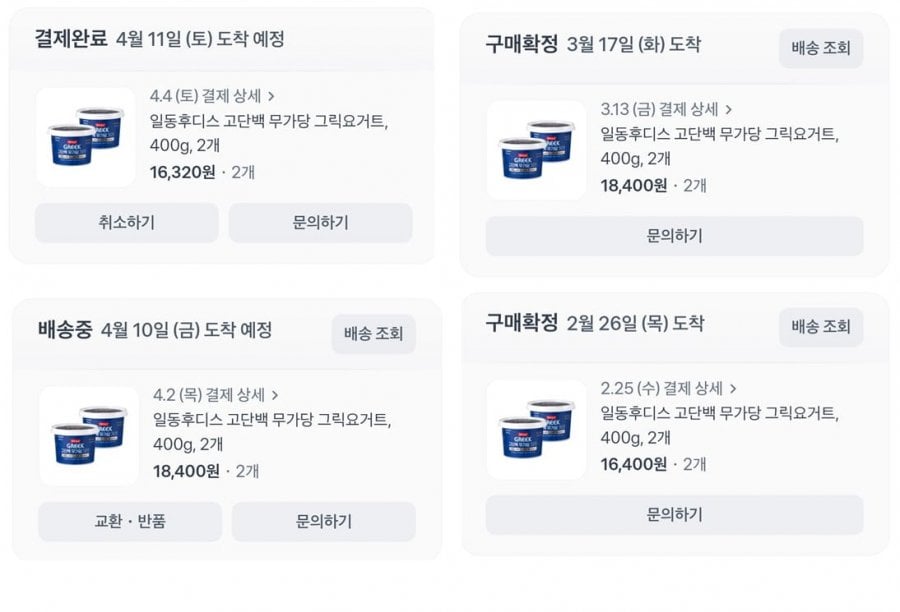Click 교환・반품 button on 배송중 order

tap(130, 521)
